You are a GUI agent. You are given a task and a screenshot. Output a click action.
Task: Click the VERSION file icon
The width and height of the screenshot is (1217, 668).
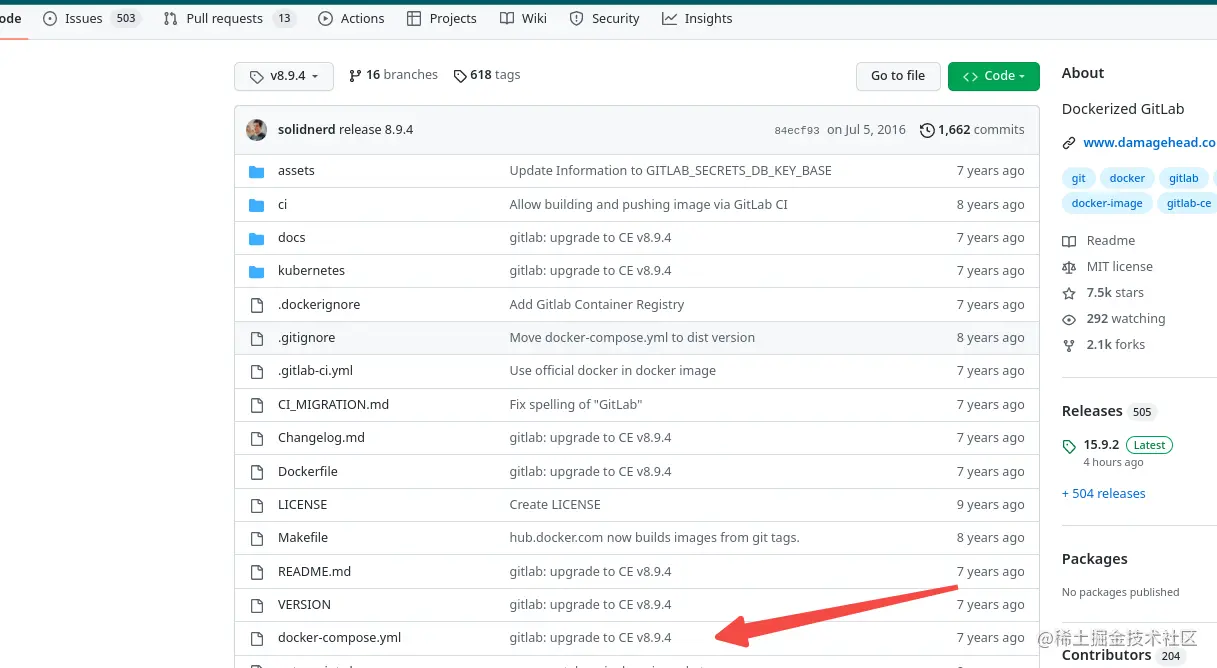point(257,605)
